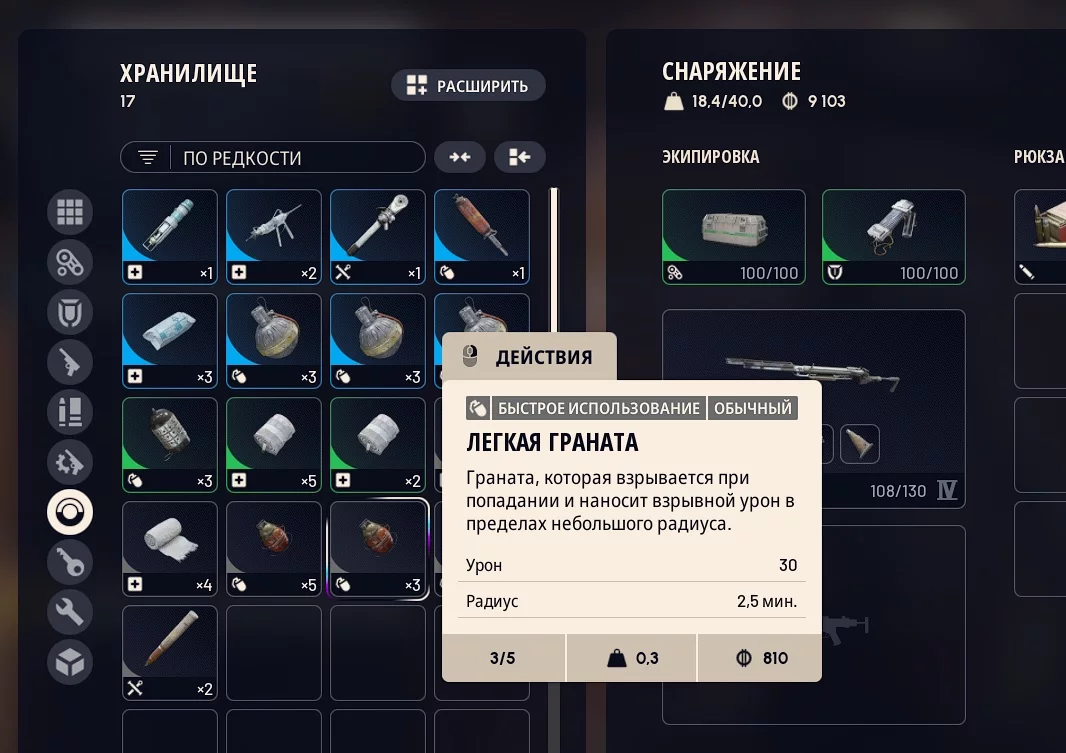Click the move-all-to-storage arrow button
This screenshot has height=753, width=1066.
point(520,158)
